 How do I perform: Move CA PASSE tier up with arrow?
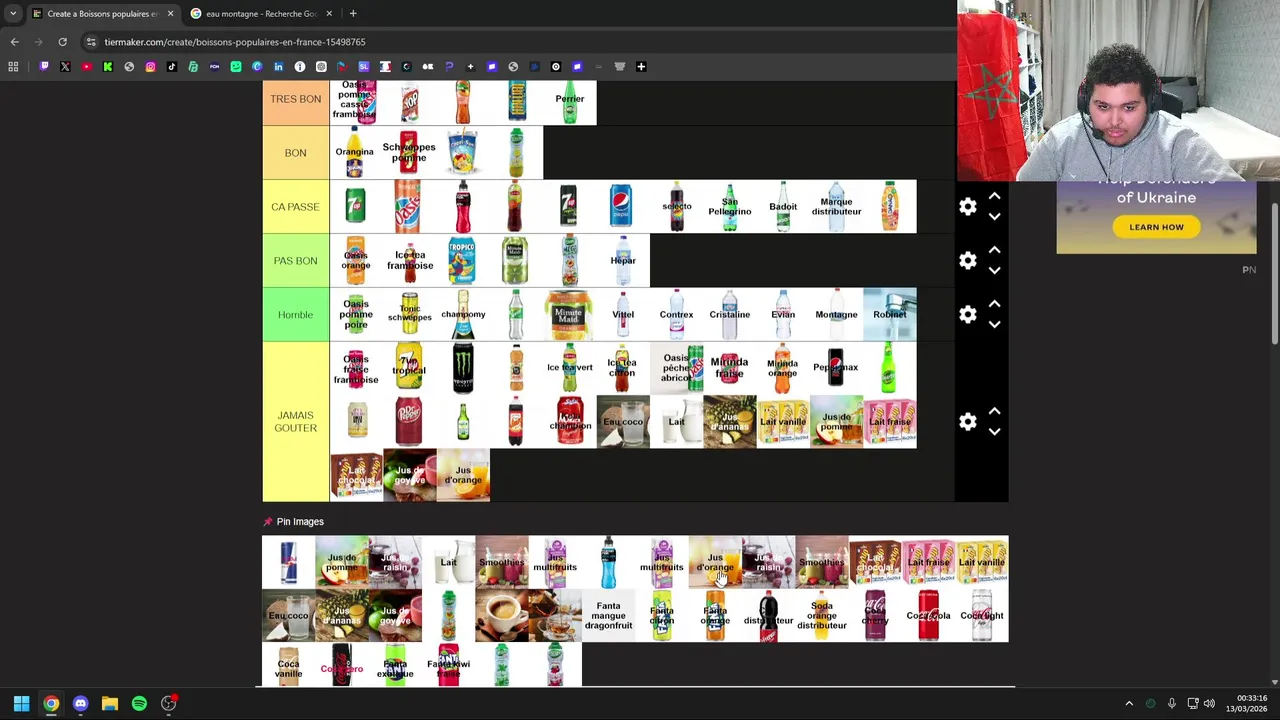(x=994, y=197)
